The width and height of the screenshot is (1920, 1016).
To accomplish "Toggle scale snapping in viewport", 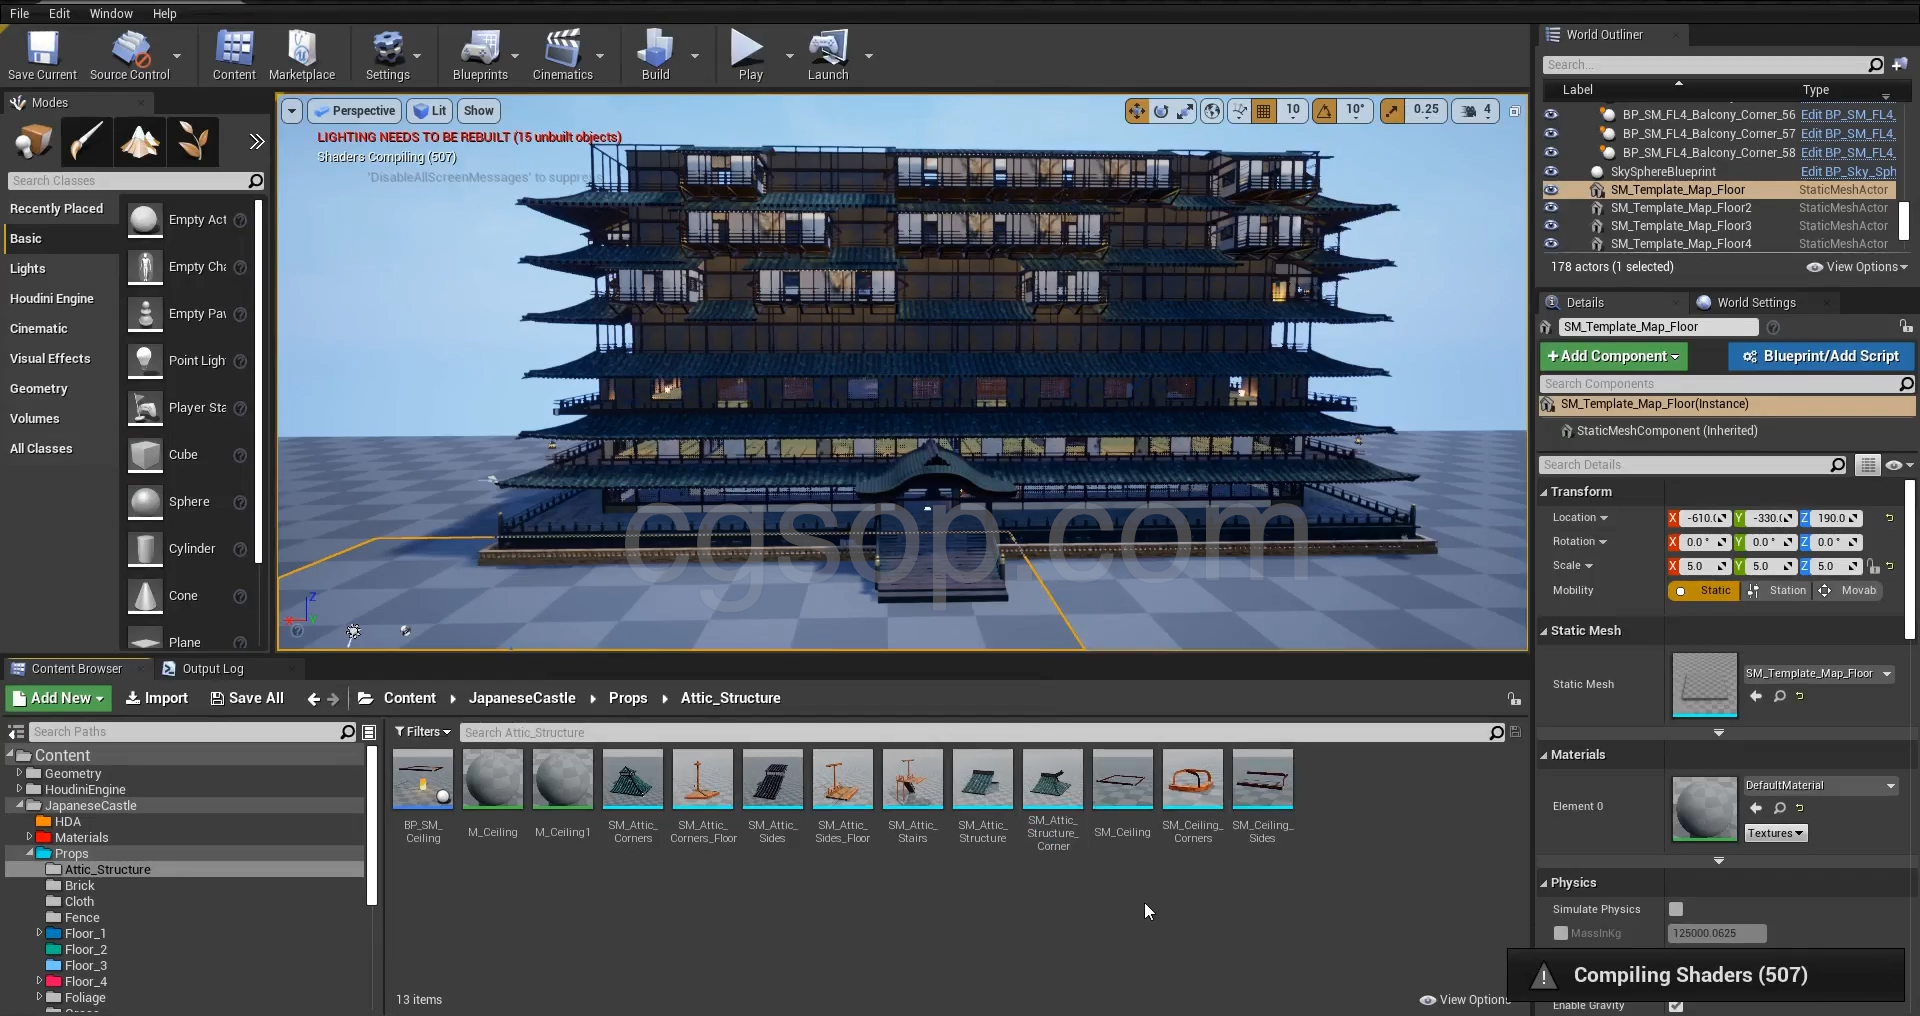I will 1392,111.
